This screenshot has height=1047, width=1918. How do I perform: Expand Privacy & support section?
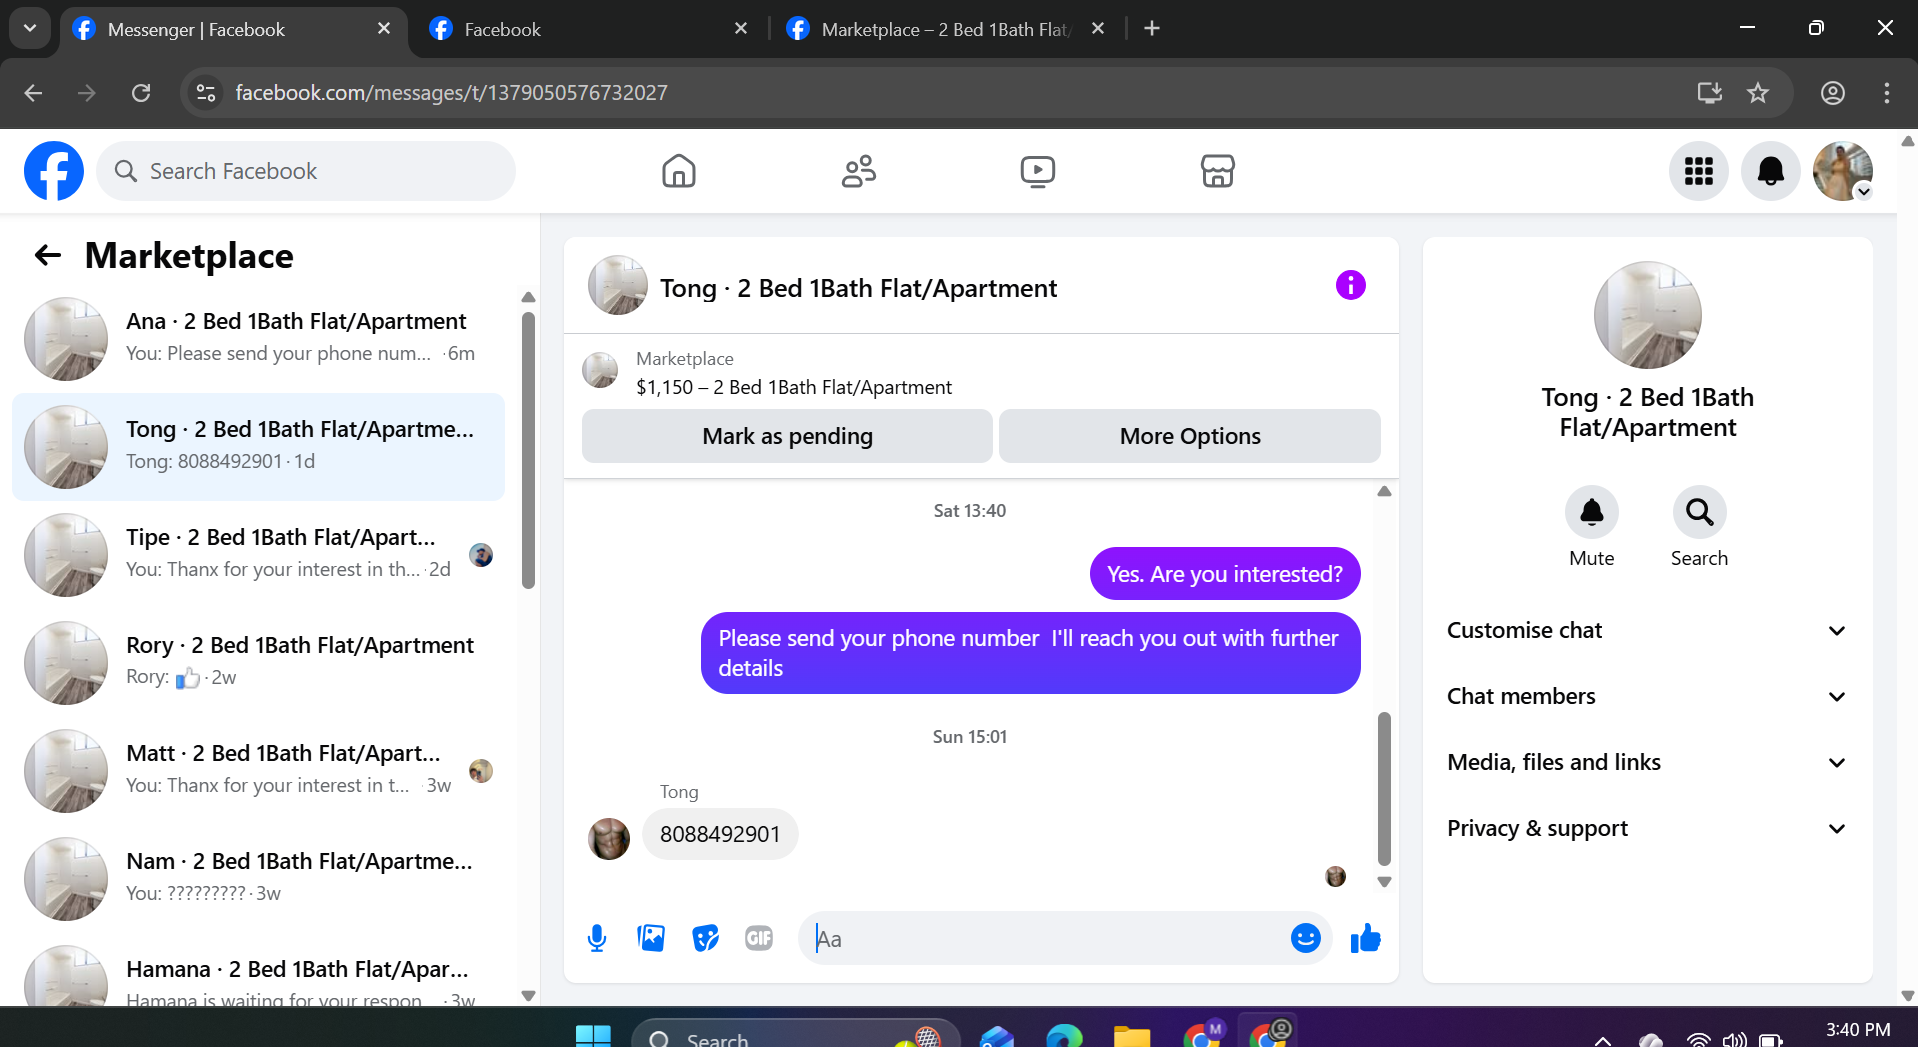tap(1647, 829)
